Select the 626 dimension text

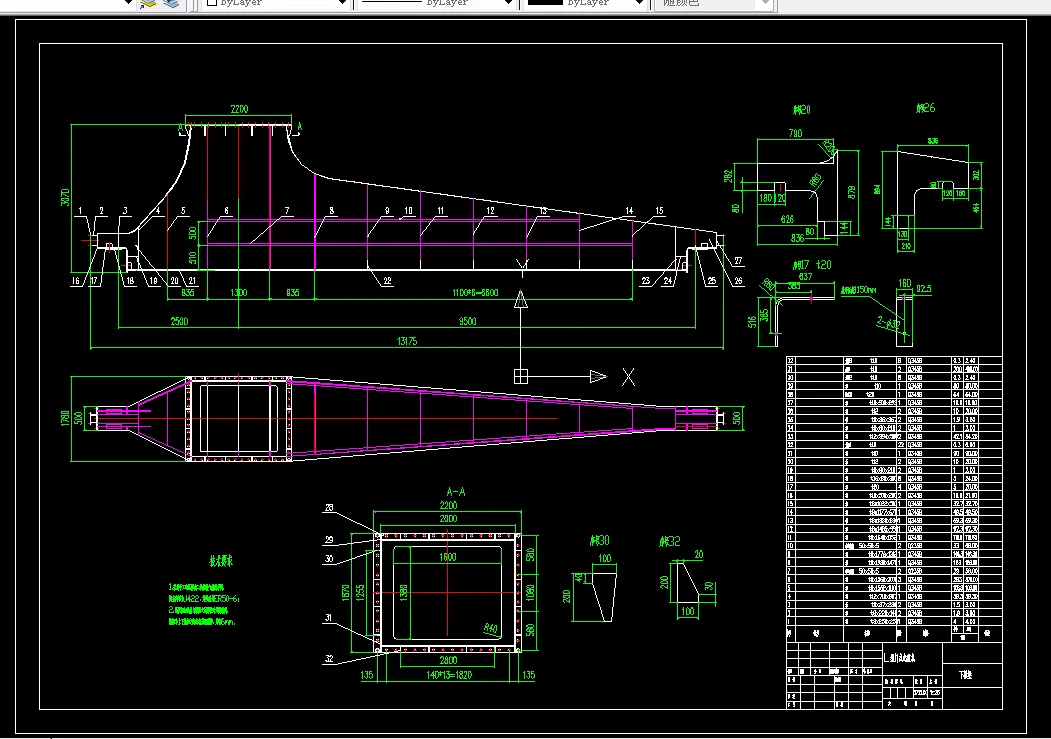(x=788, y=219)
